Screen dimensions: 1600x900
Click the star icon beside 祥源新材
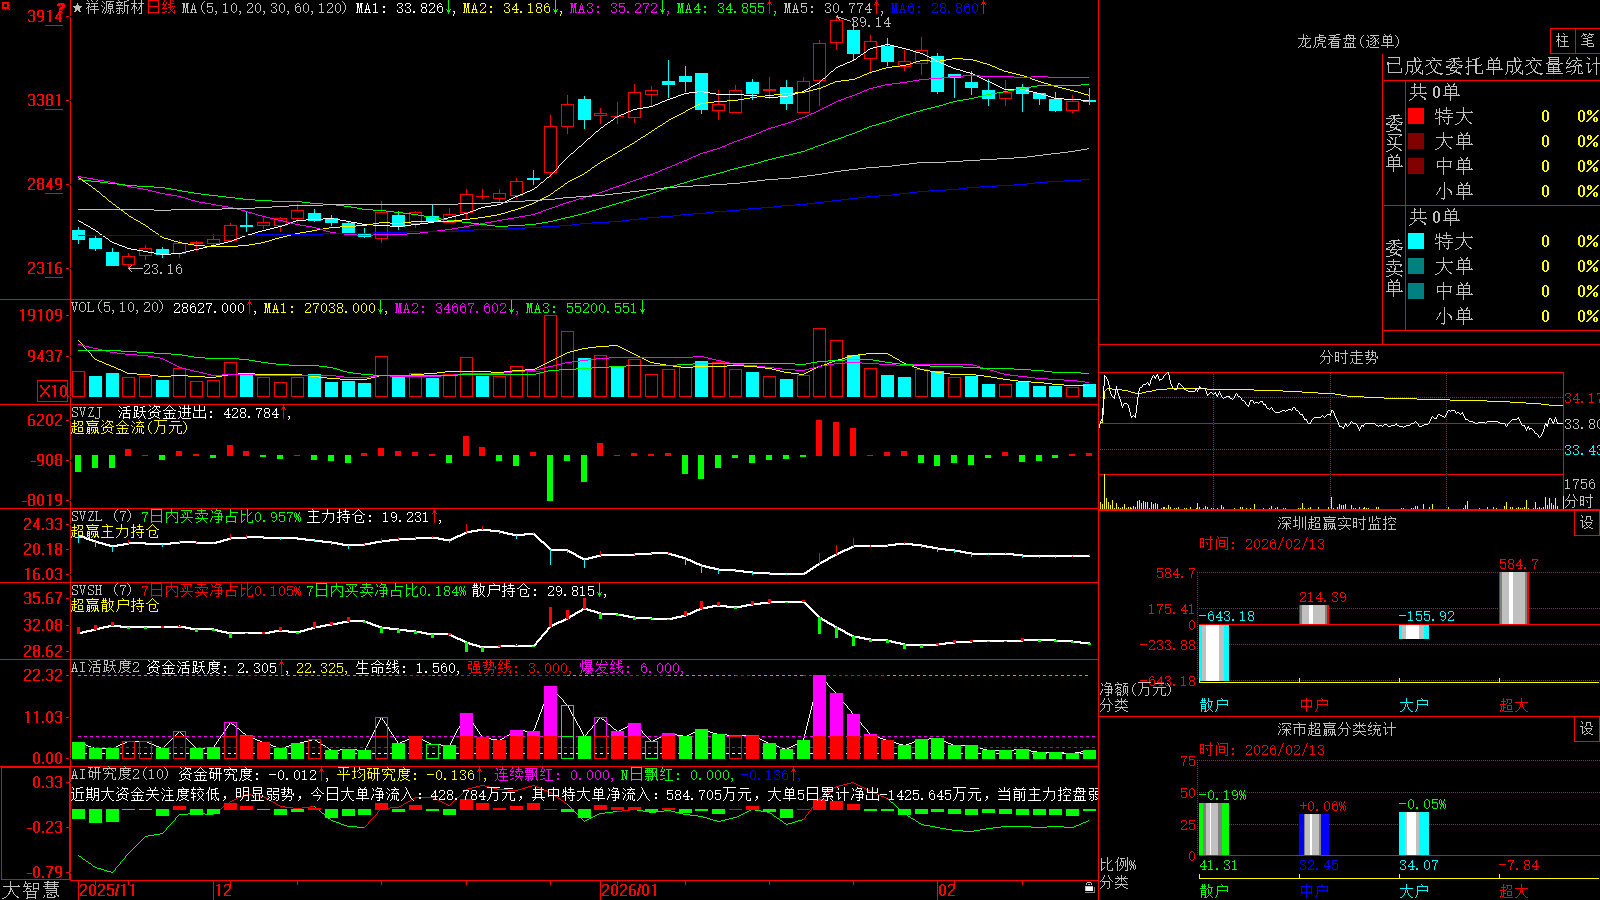78,8
